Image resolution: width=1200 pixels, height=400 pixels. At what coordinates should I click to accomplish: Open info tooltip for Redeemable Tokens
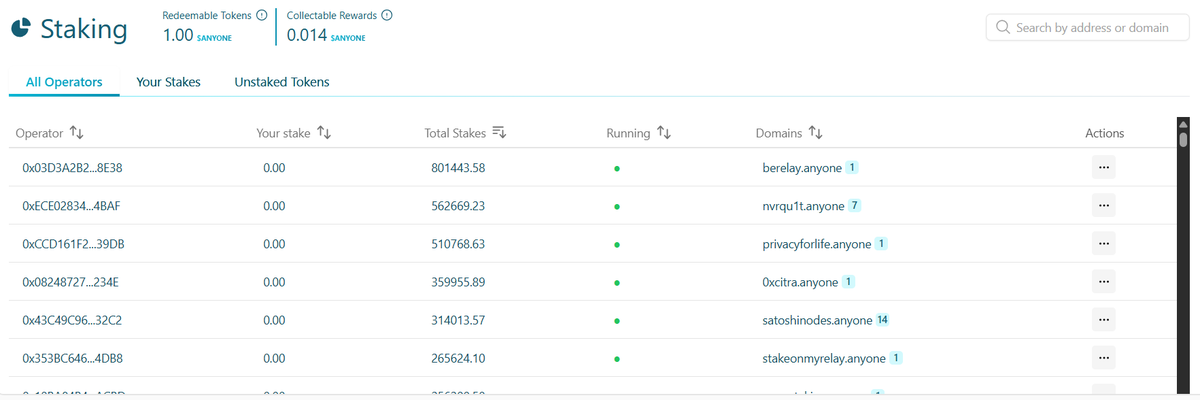tap(261, 15)
